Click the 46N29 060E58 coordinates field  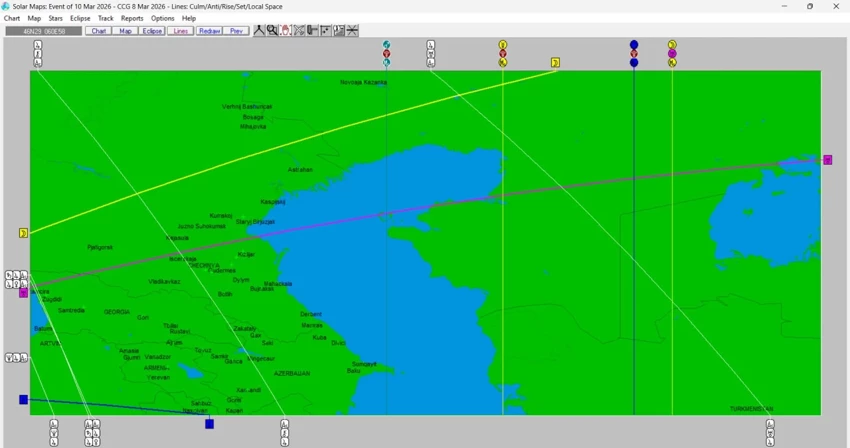point(44,31)
